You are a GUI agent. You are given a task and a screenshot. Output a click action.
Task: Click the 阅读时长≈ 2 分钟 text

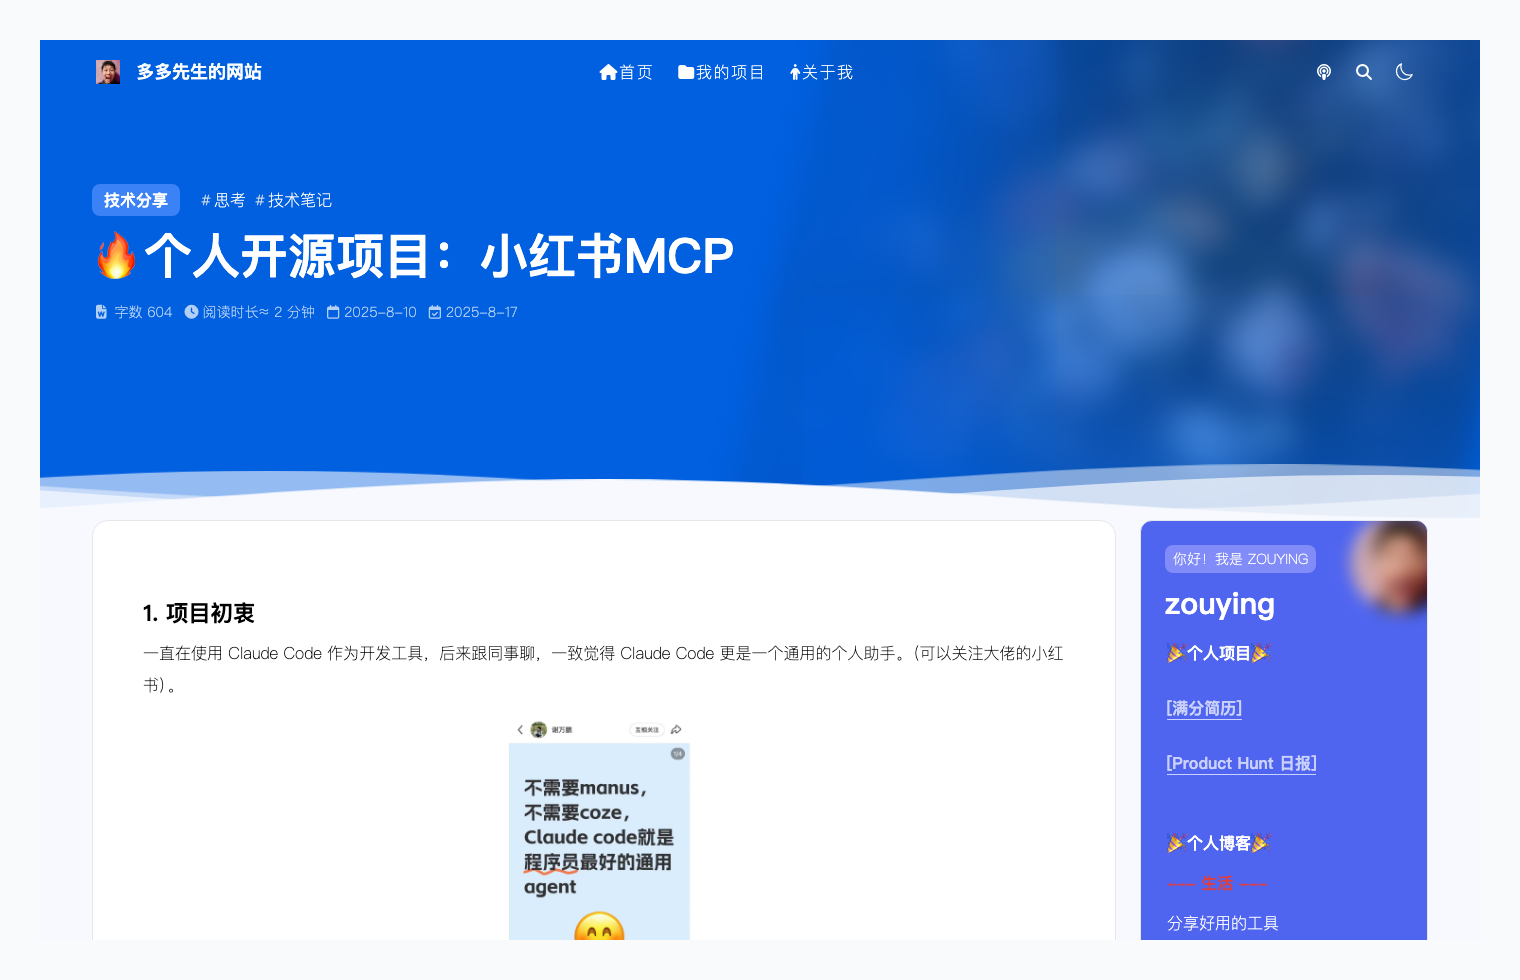pyautogui.click(x=259, y=312)
